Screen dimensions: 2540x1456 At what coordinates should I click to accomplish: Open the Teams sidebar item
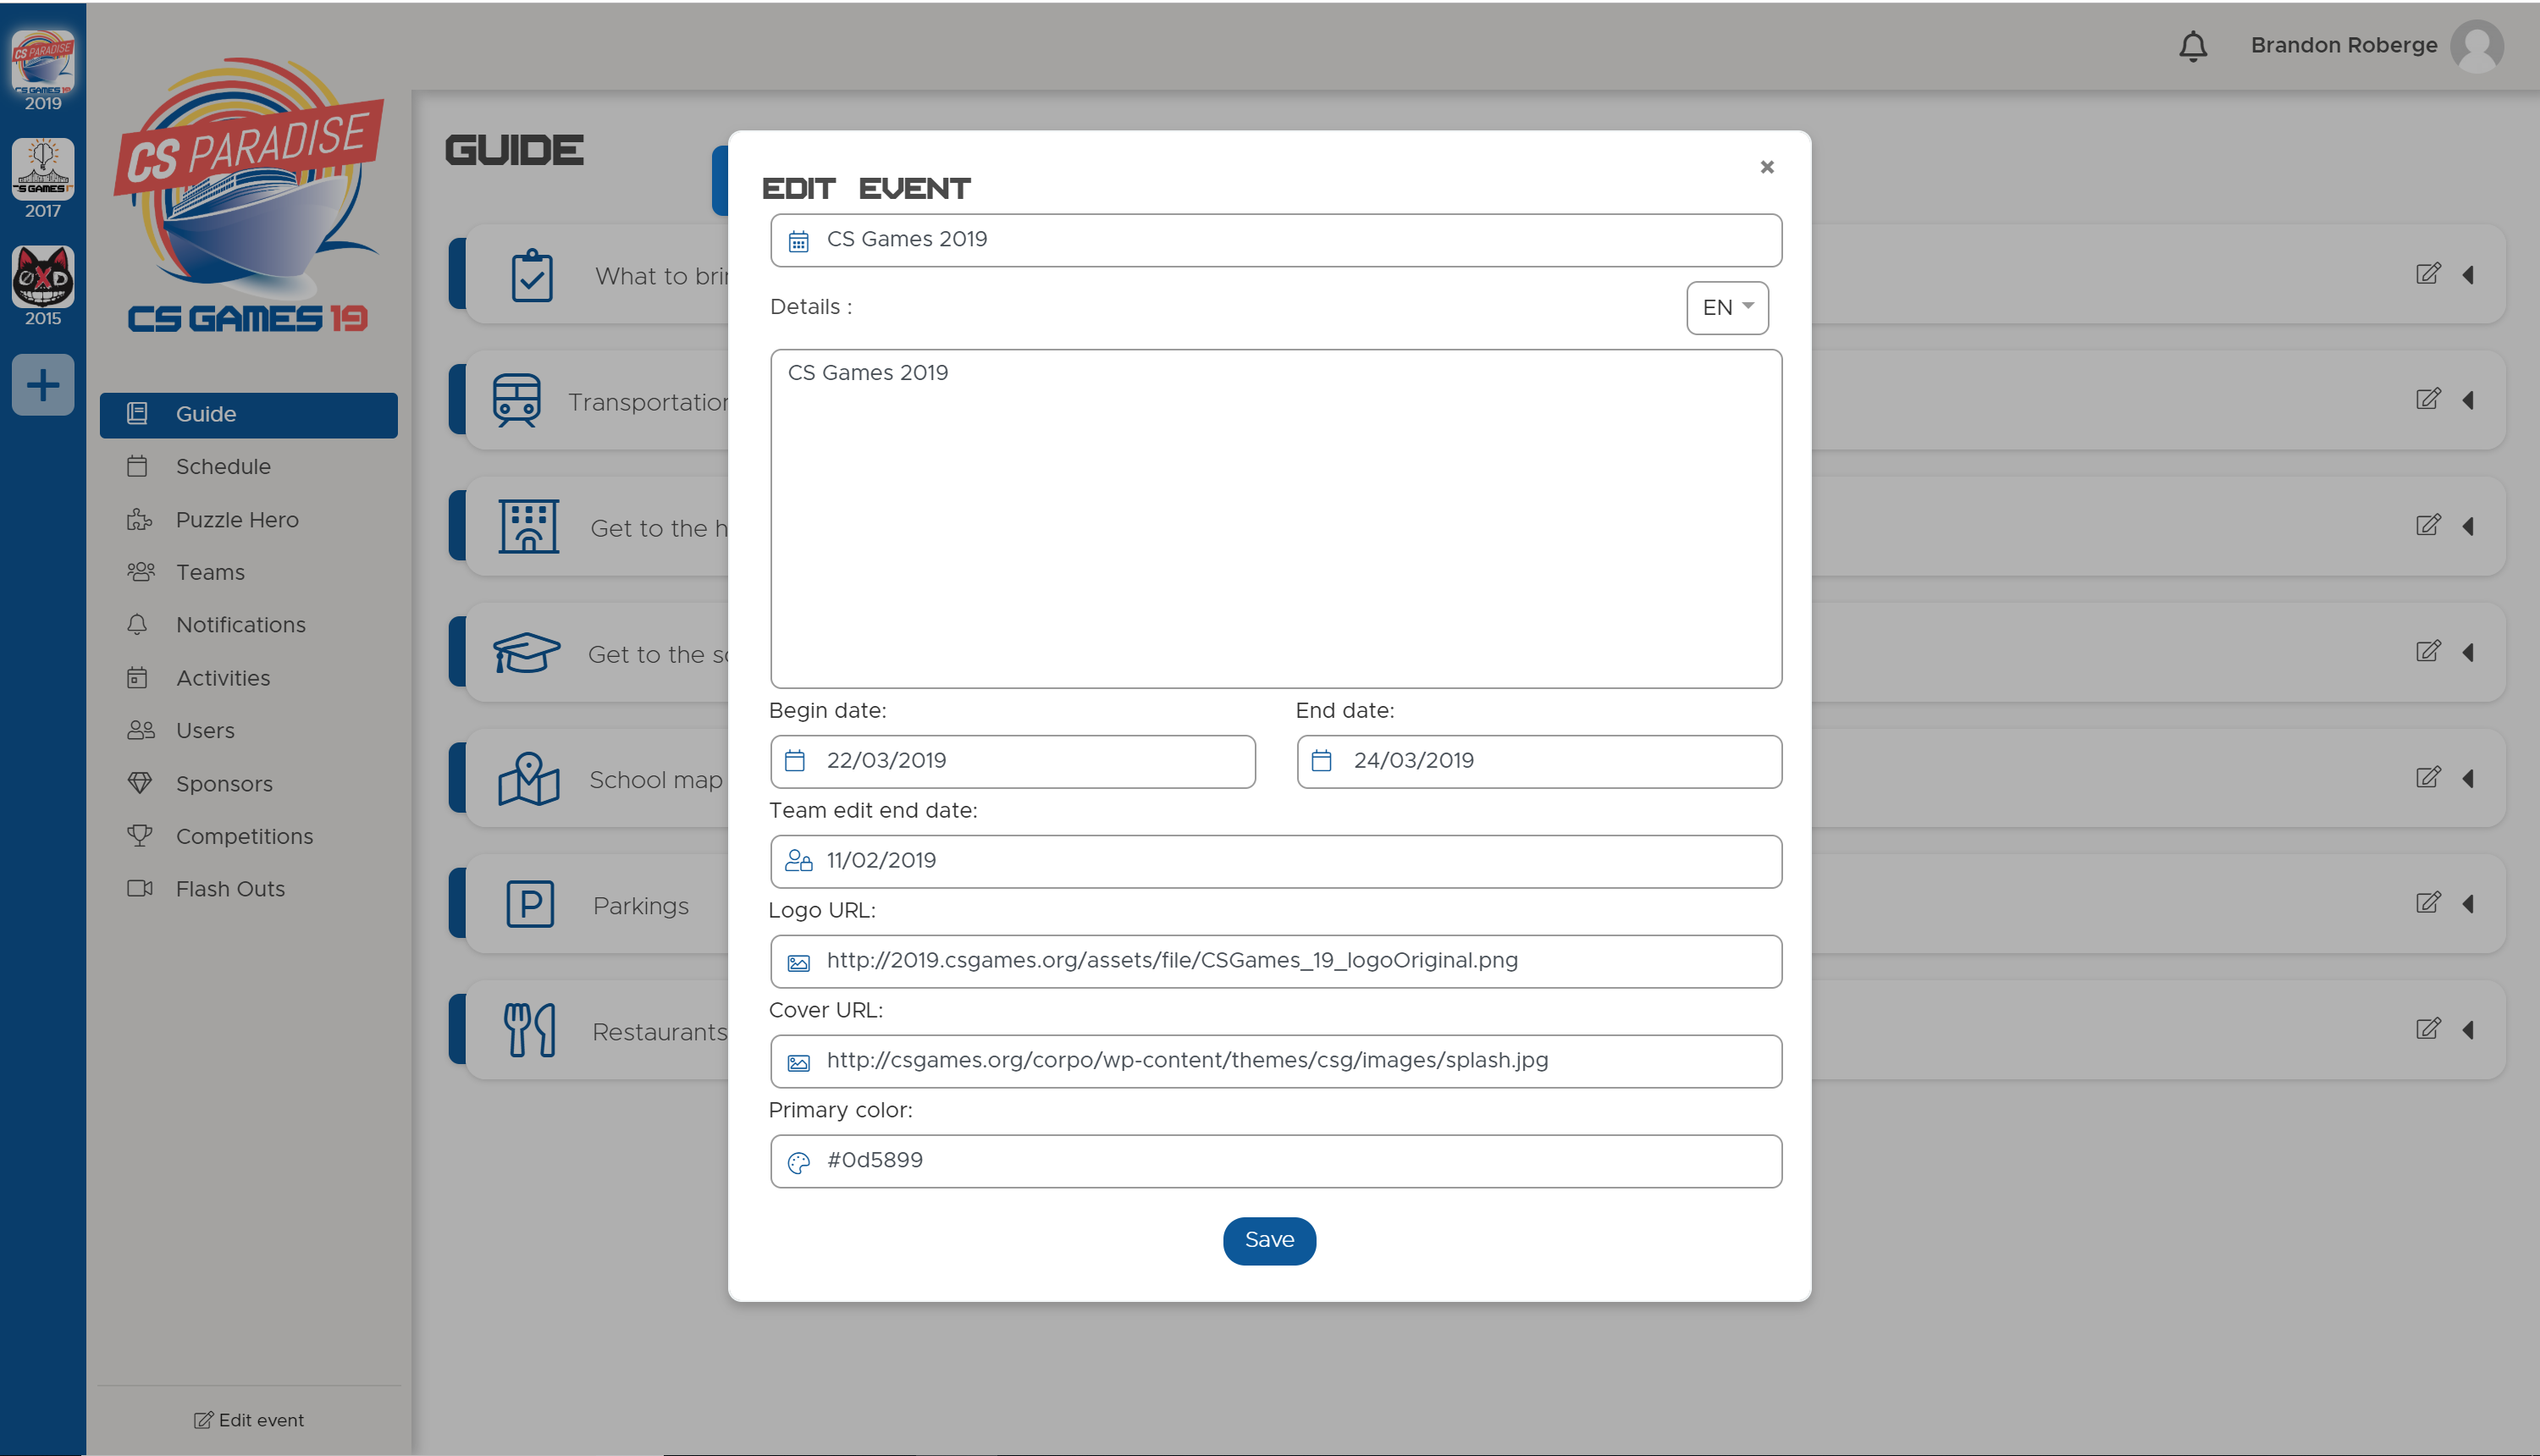(x=249, y=572)
